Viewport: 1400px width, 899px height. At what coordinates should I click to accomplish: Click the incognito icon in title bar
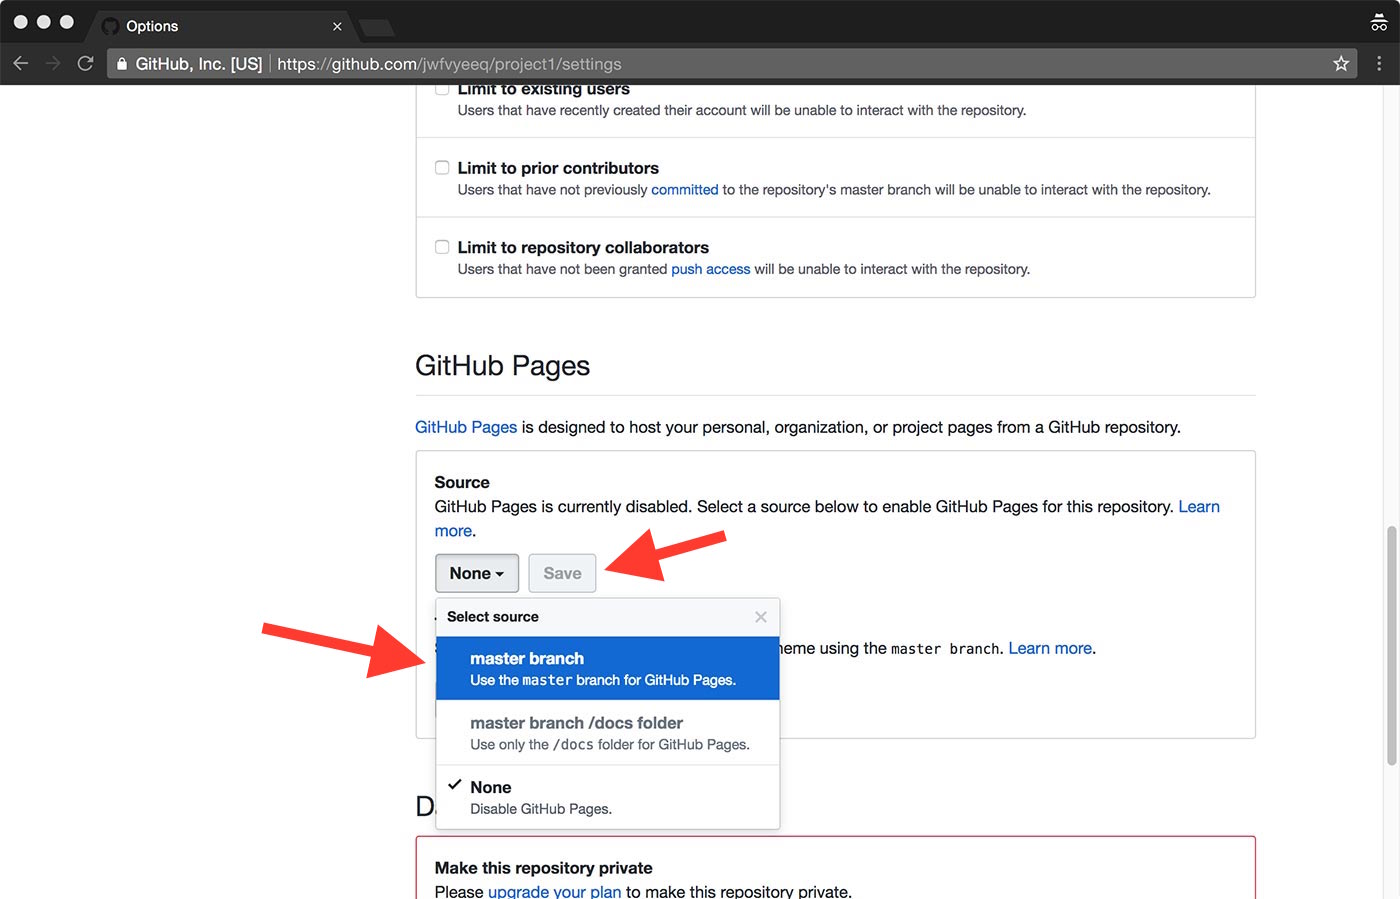pyautogui.click(x=1379, y=23)
